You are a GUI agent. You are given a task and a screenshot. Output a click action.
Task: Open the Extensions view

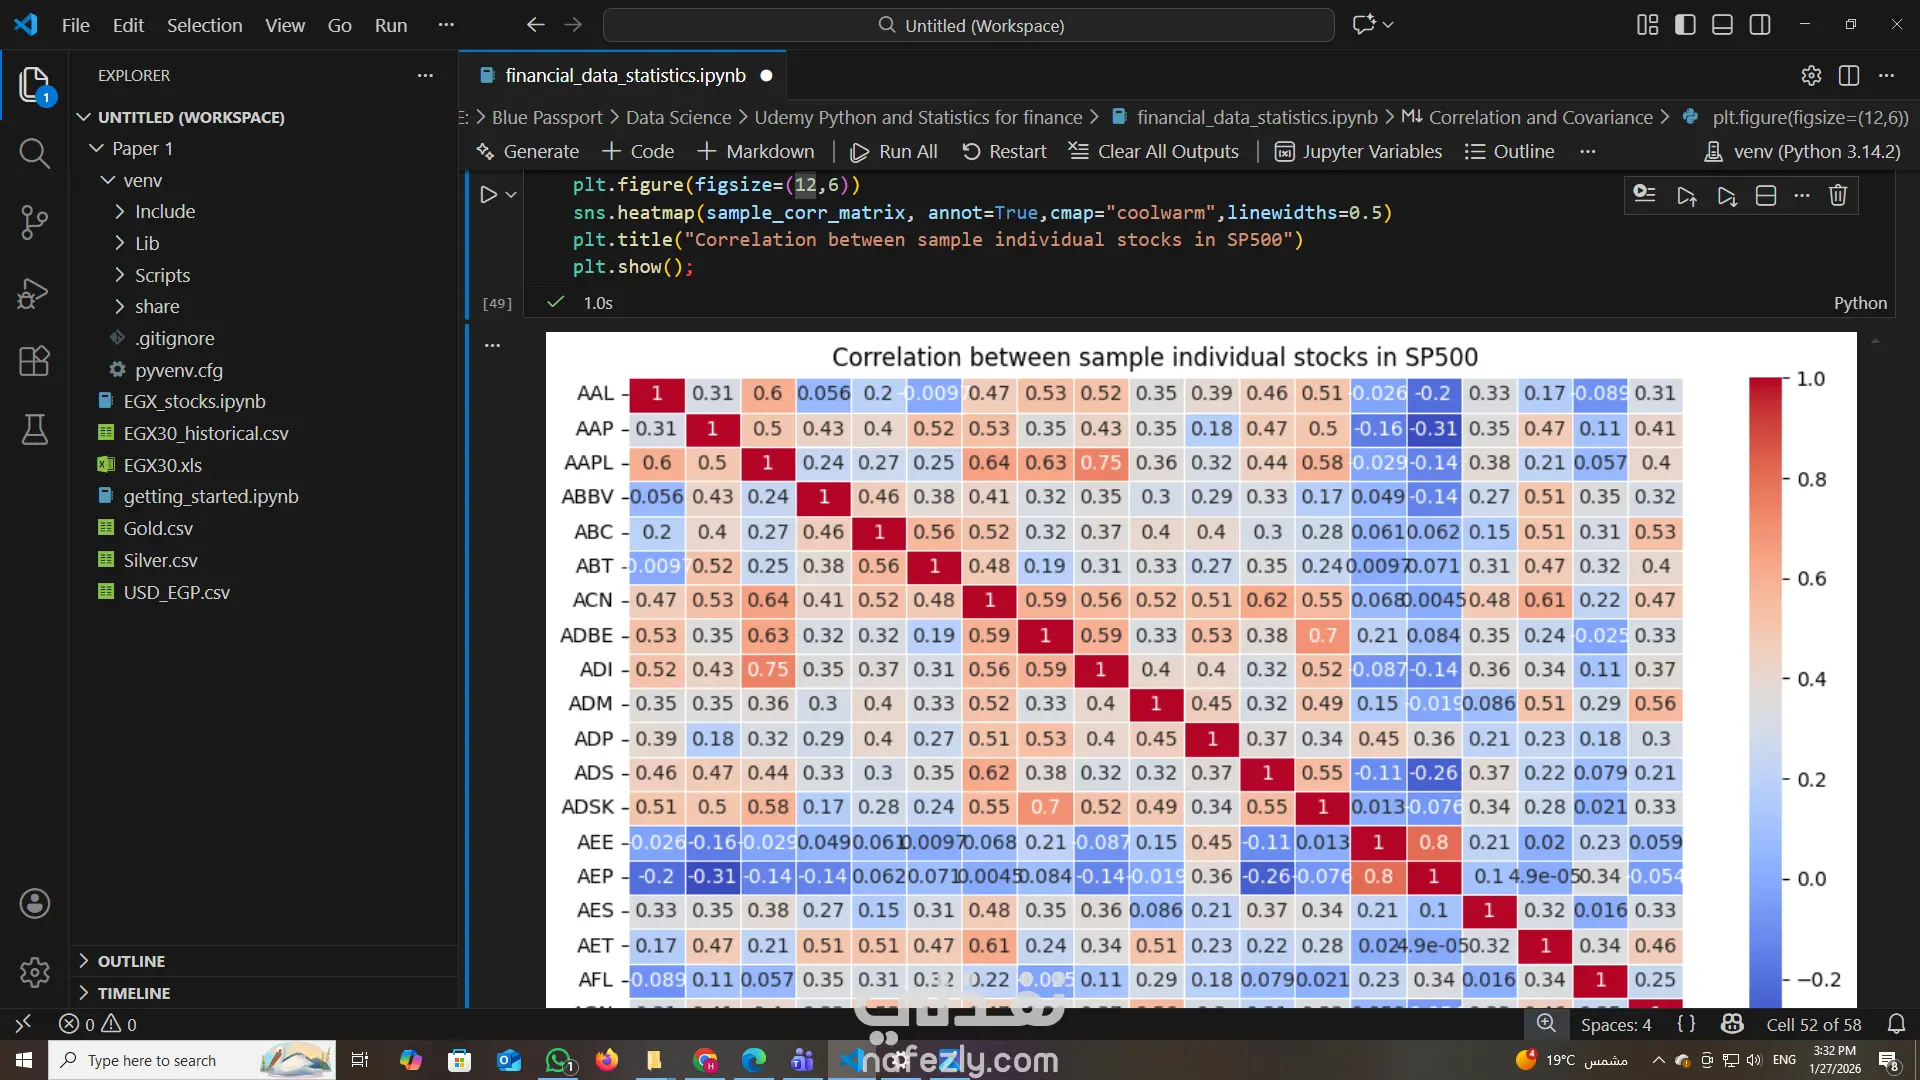click(x=34, y=361)
